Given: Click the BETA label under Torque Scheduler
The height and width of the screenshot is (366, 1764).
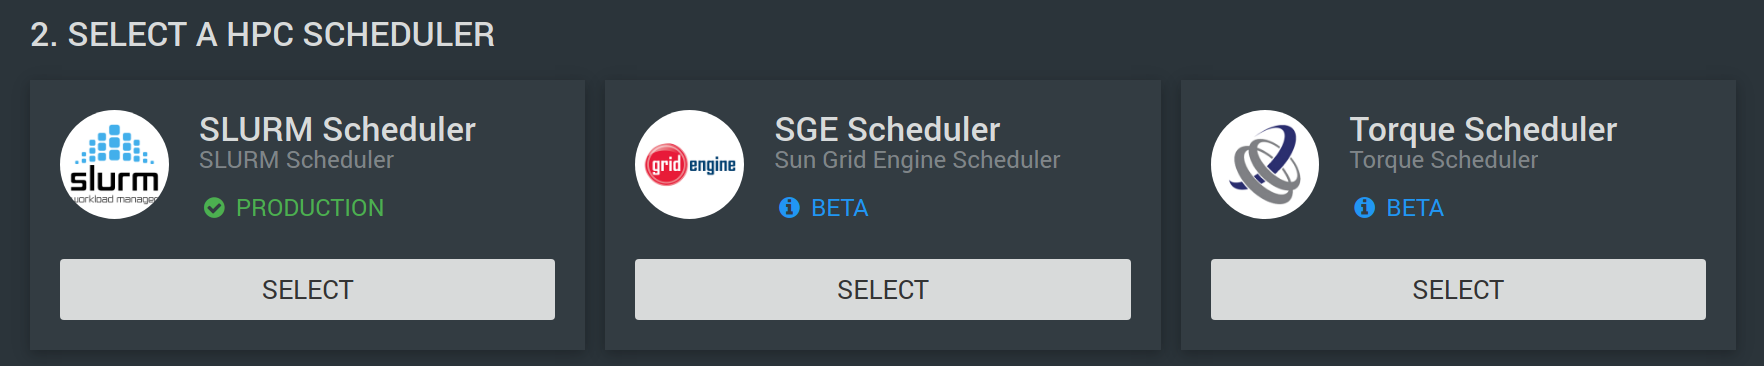Looking at the screenshot, I should coord(1415,208).
